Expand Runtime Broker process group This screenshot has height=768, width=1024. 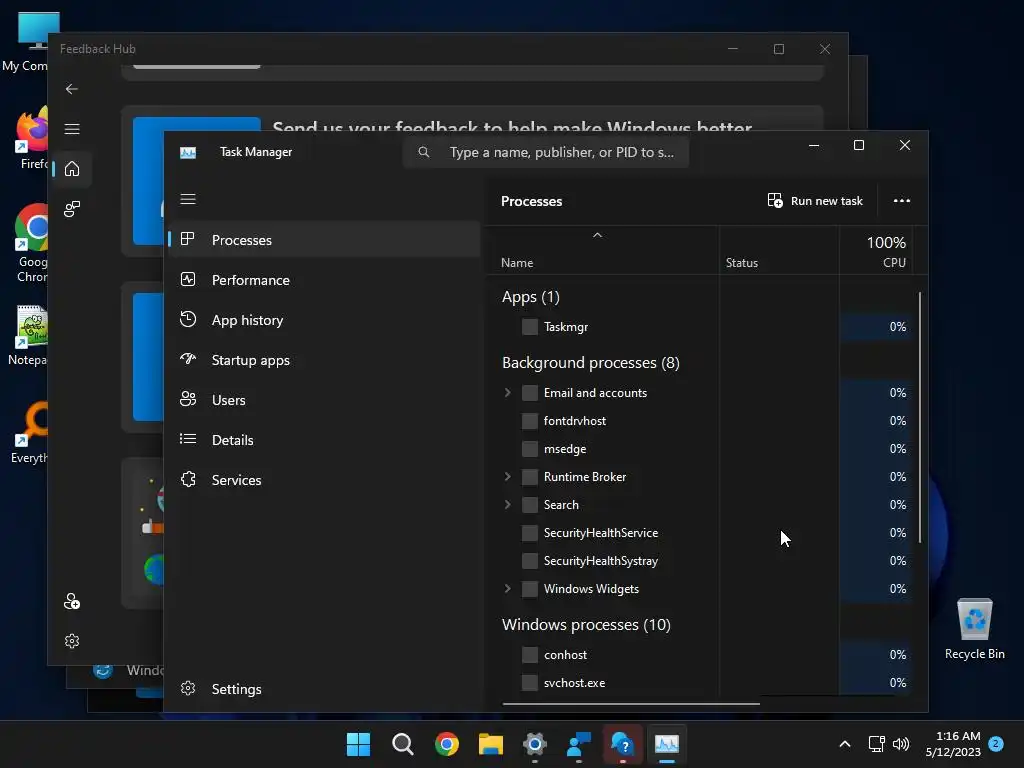[507, 477]
